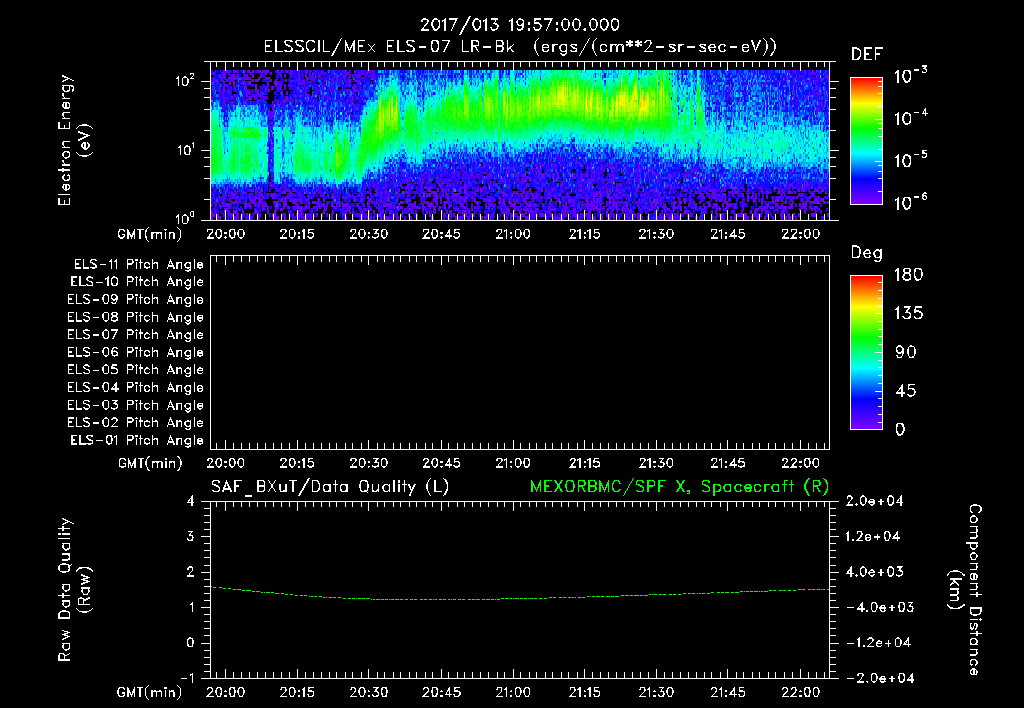Click the 2.0e+04 distance tick label
Viewport: 1024px width, 708px height.
coord(874,501)
